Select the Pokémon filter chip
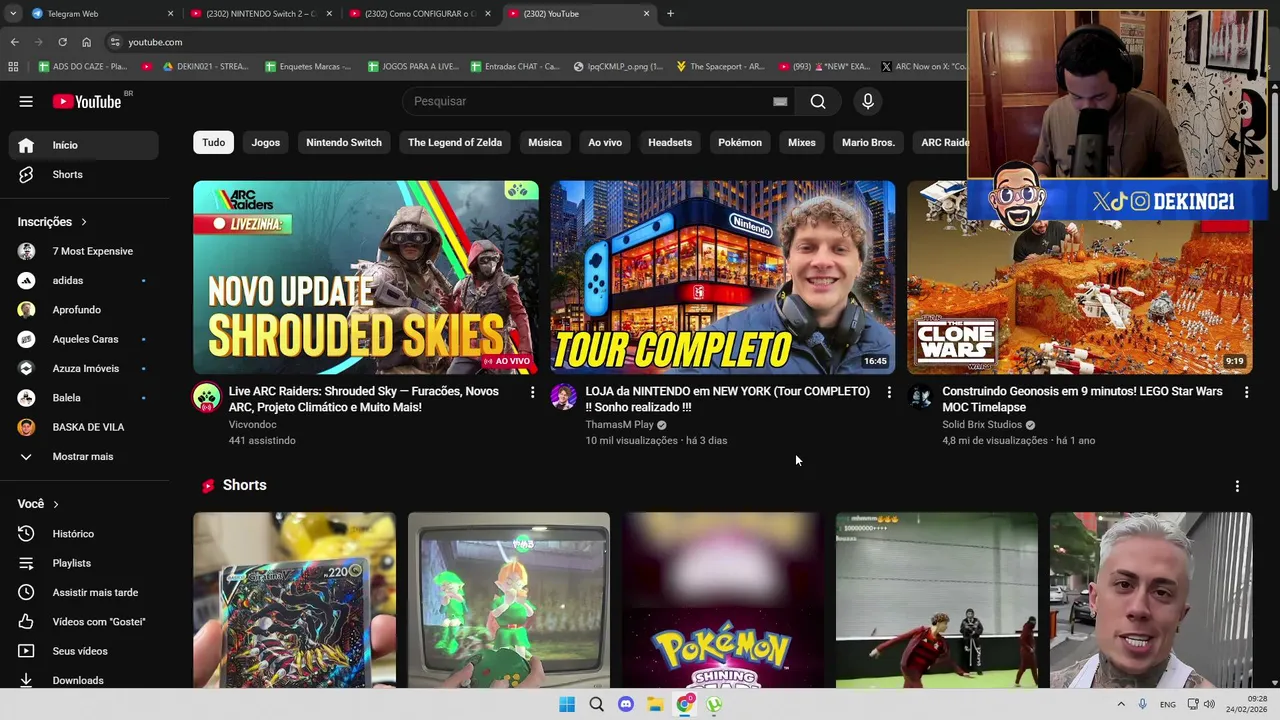This screenshot has width=1280, height=720. tap(740, 142)
